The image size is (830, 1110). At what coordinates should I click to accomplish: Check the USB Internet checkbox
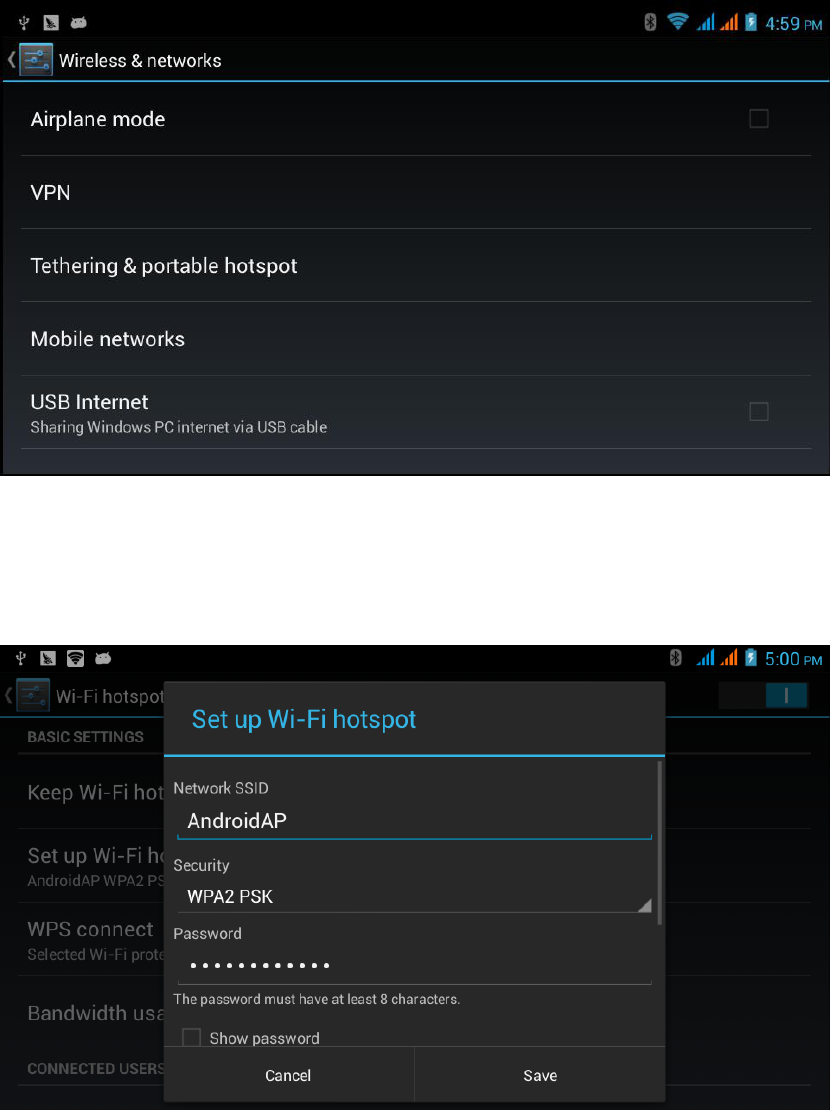(x=758, y=411)
